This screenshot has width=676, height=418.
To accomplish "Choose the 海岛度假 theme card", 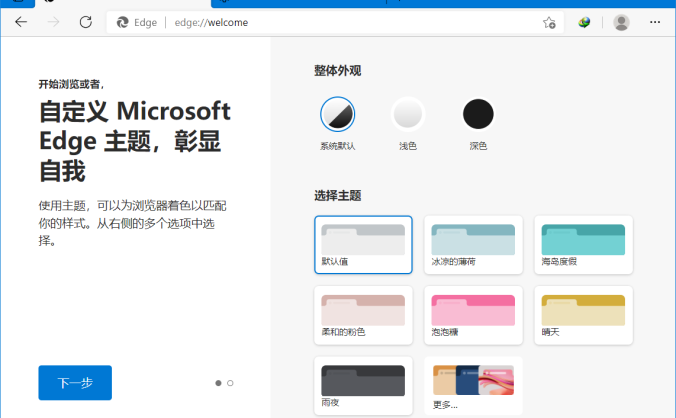I will pos(584,245).
